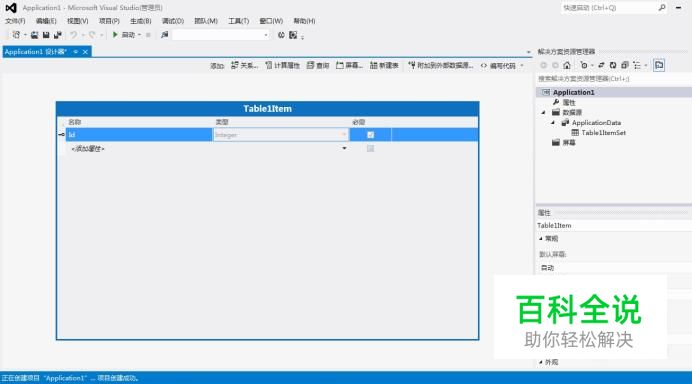Click Solution Explorer Refresh icon
Viewport: 692px width, 384px height.
[x=613, y=65]
